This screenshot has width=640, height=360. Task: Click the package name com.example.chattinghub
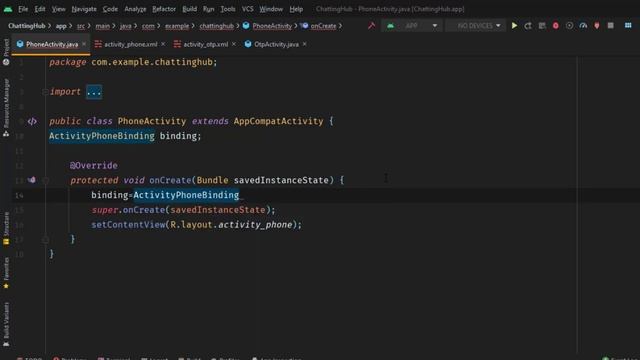click(152, 62)
